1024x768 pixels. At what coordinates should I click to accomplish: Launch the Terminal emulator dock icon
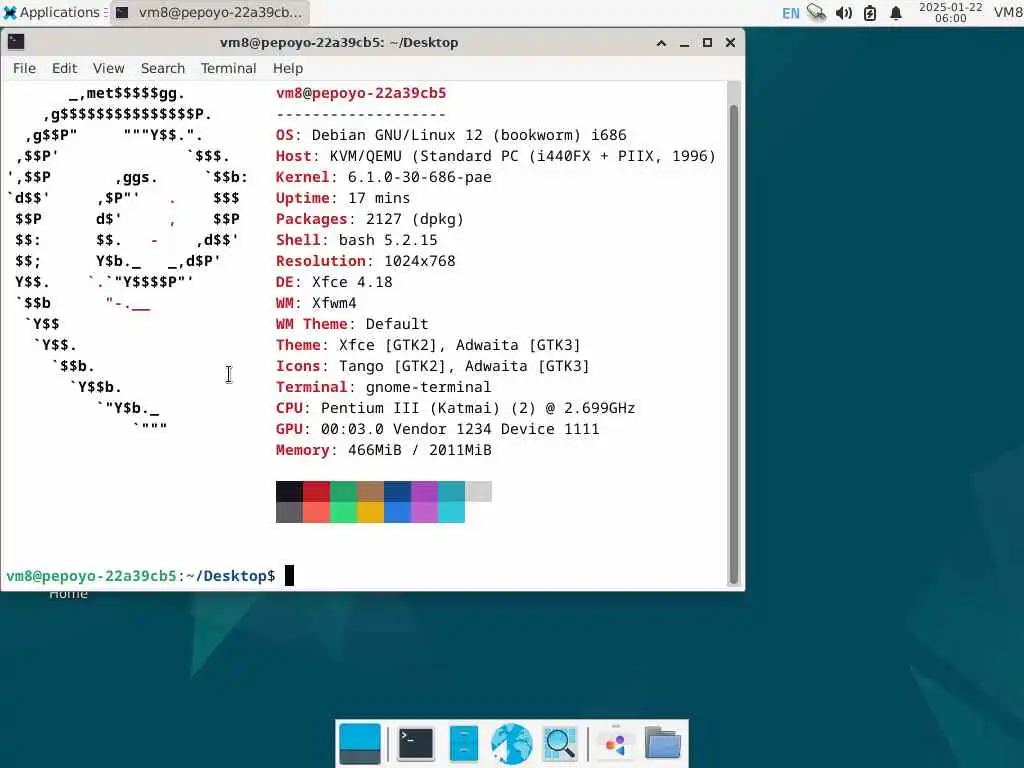click(x=415, y=743)
